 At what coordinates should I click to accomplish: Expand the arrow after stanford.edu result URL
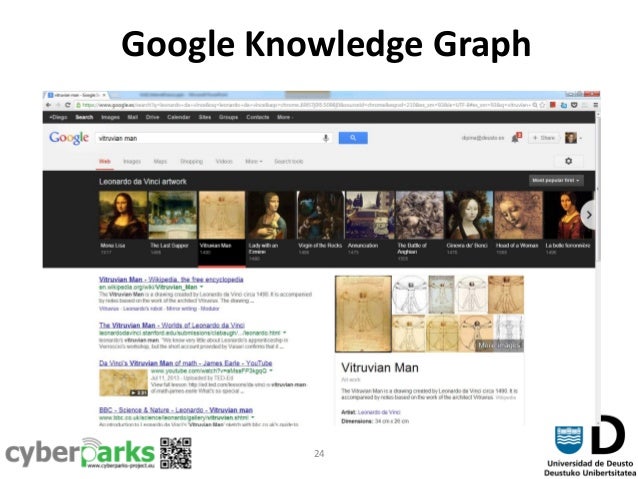coord(284,333)
